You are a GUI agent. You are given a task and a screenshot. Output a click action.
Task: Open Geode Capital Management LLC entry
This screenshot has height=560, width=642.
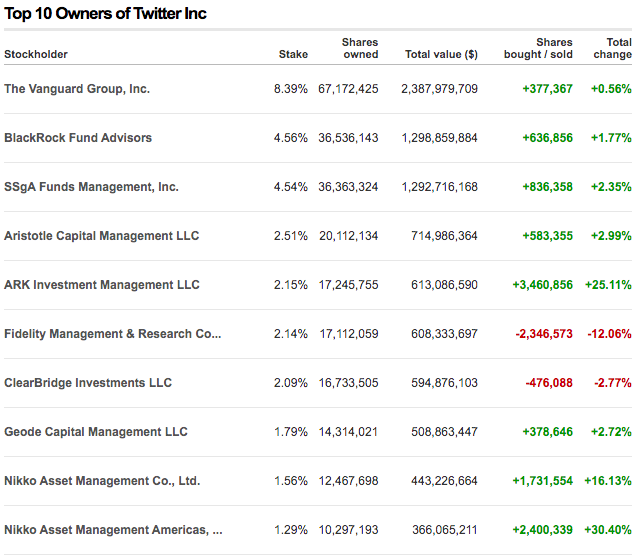[x=96, y=432]
